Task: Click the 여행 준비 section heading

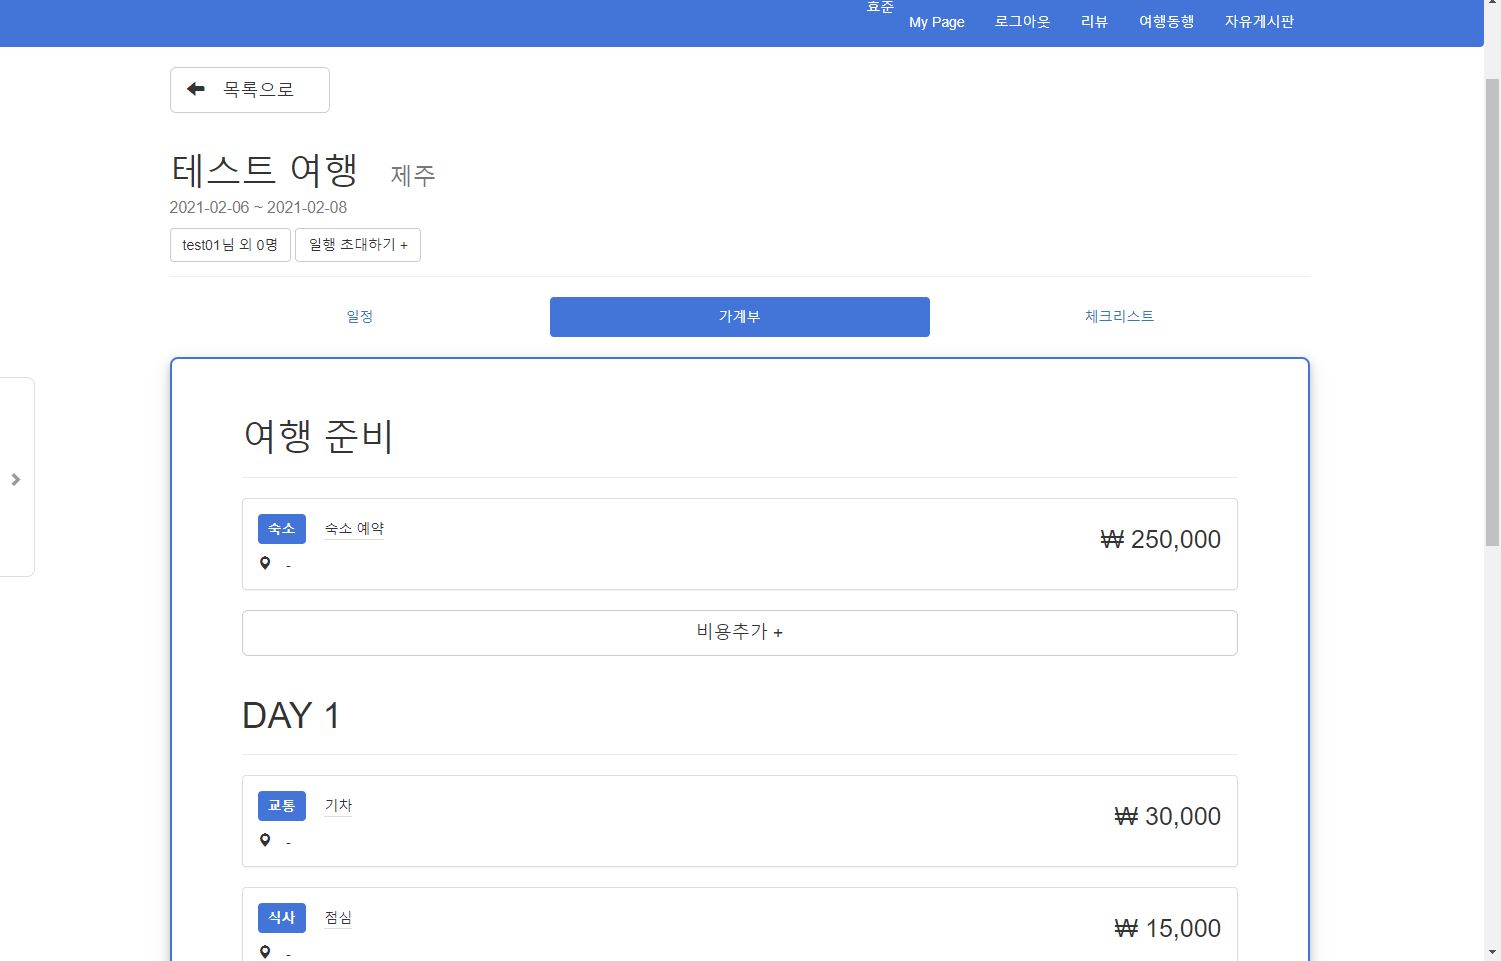Action: [x=319, y=436]
